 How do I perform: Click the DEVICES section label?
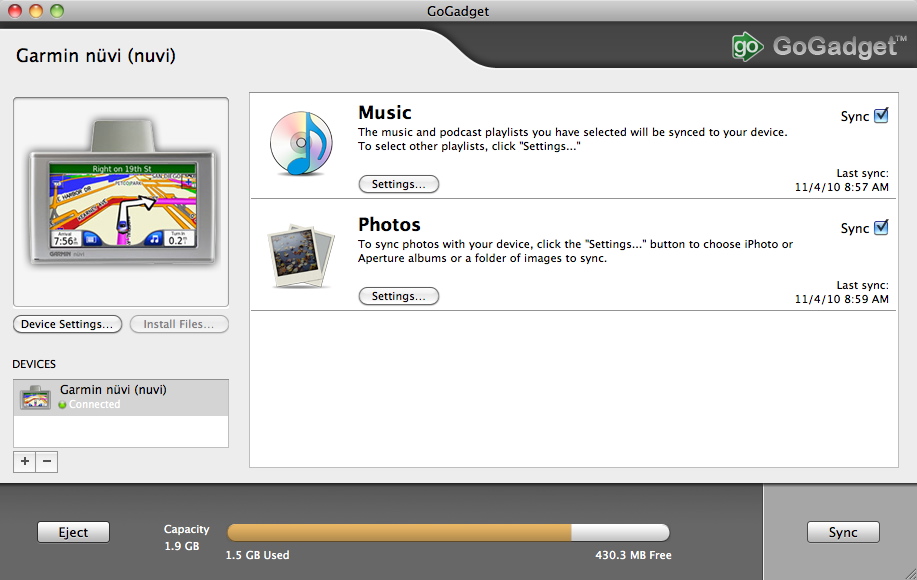[34, 364]
